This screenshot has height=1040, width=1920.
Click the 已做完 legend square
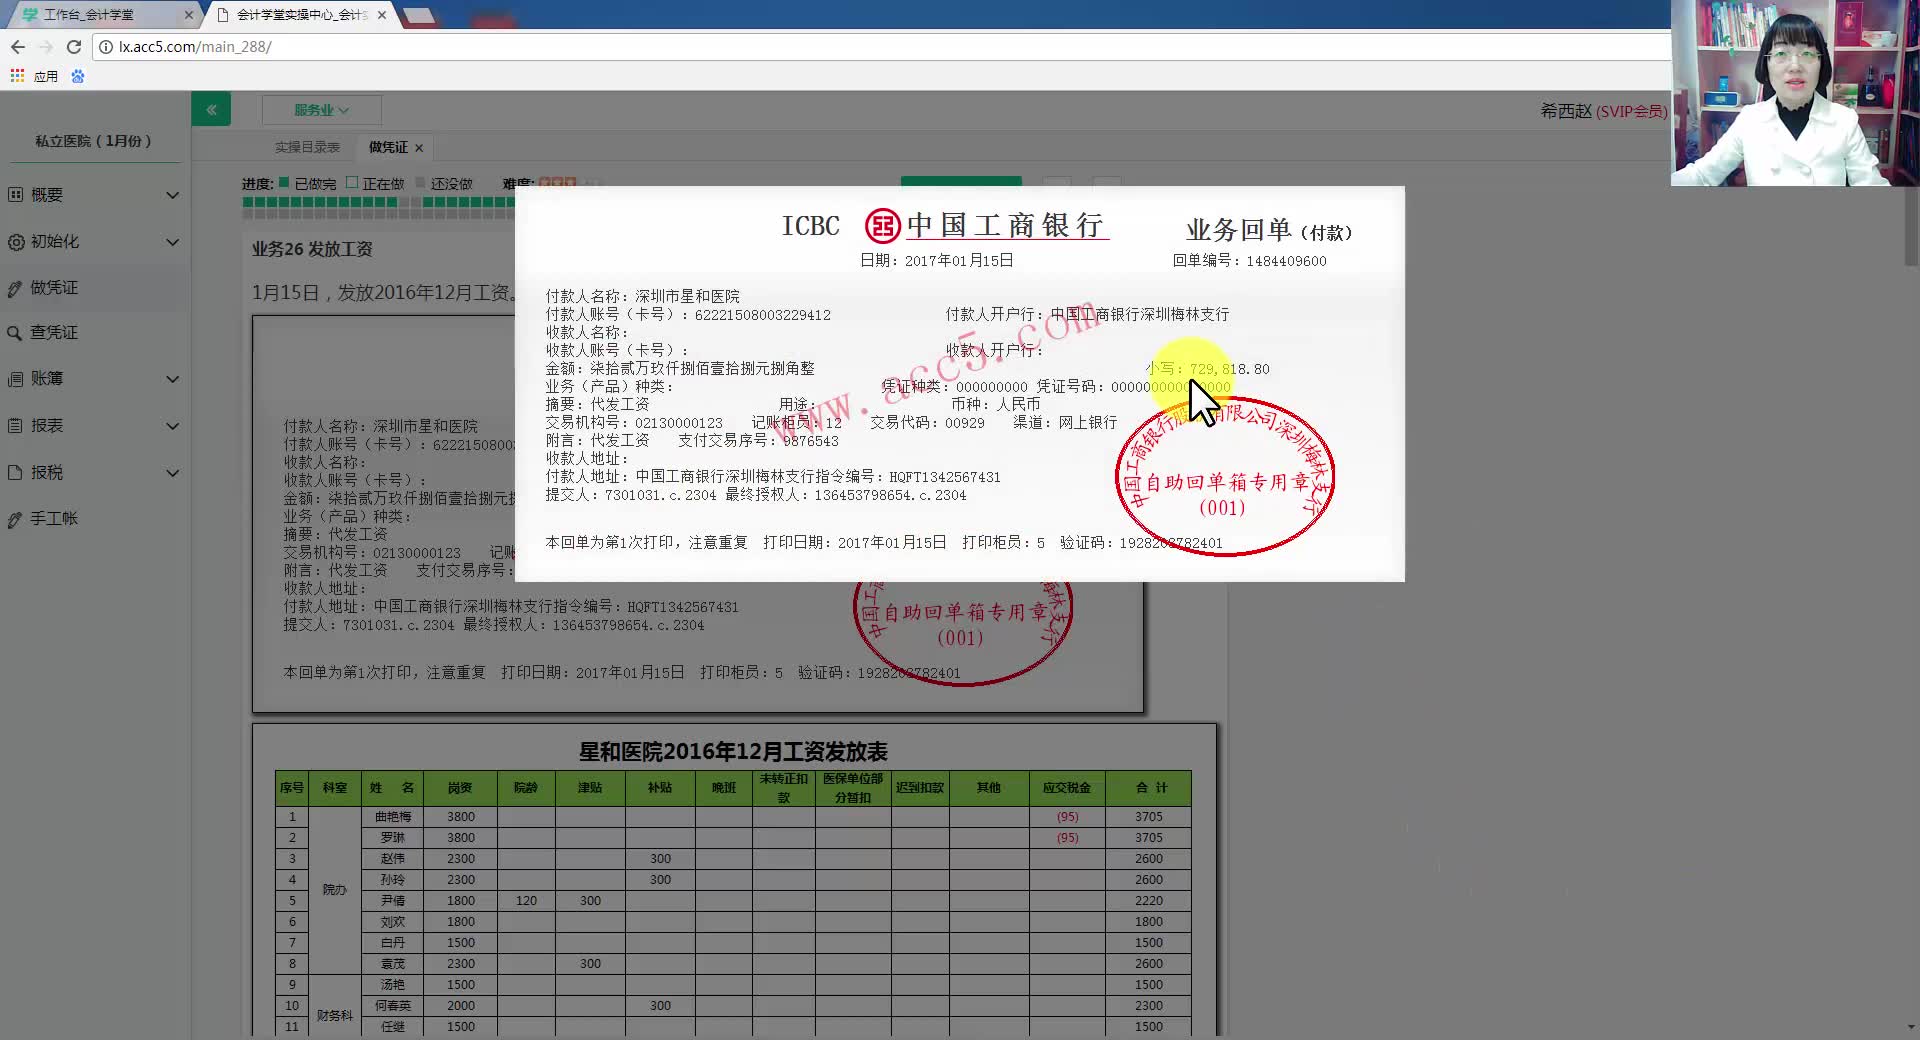pyautogui.click(x=284, y=183)
